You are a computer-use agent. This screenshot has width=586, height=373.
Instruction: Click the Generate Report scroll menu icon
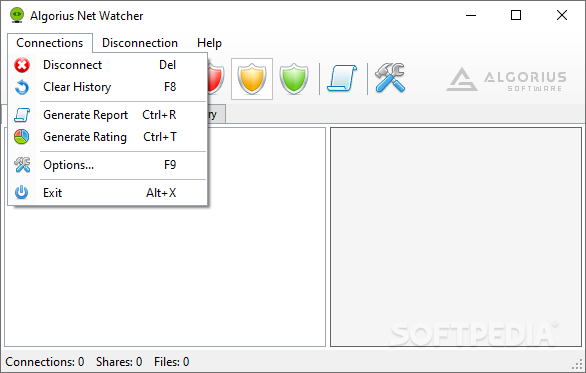pyautogui.click(x=22, y=115)
